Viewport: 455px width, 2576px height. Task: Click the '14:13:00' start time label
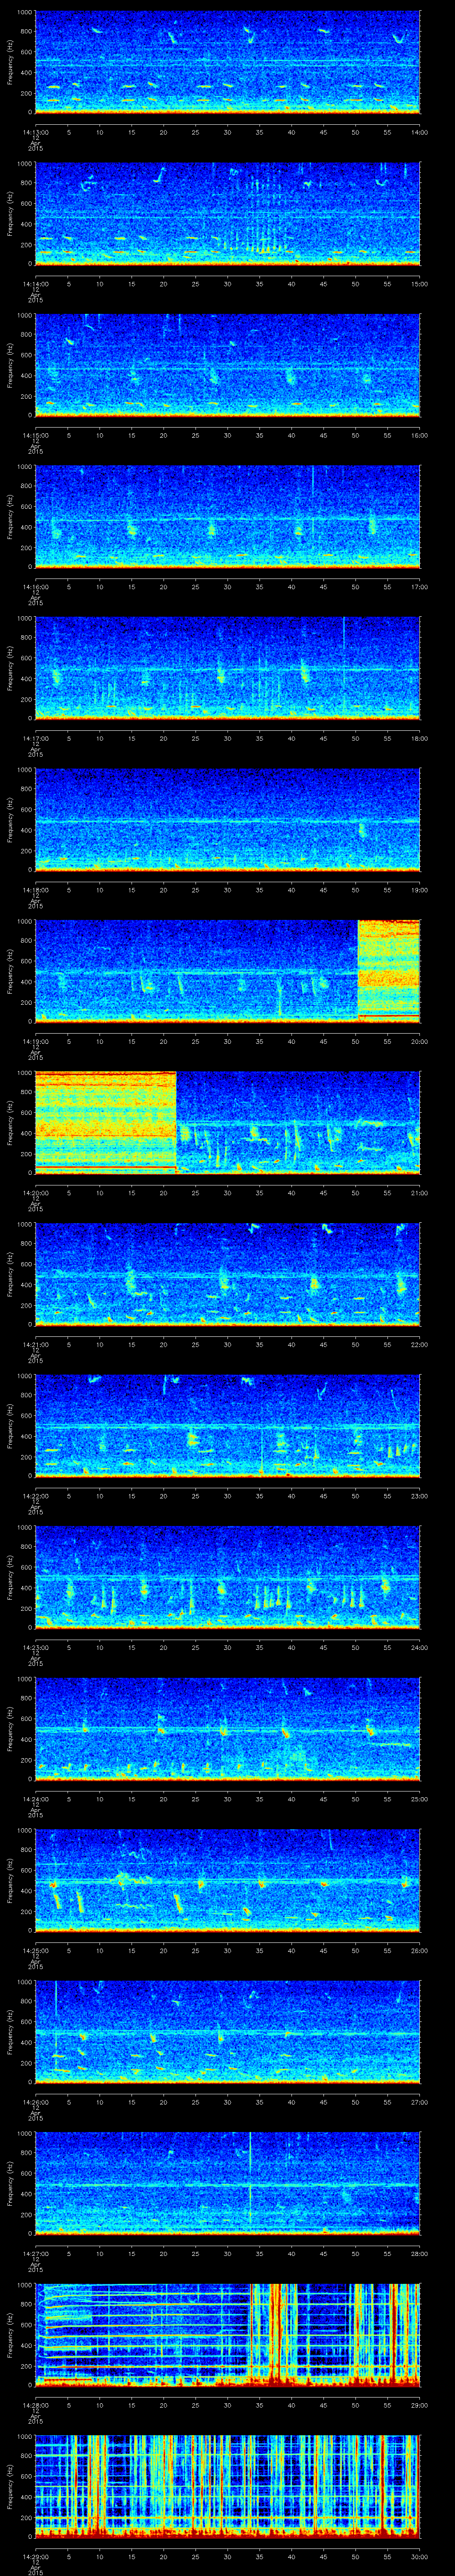pyautogui.click(x=35, y=132)
